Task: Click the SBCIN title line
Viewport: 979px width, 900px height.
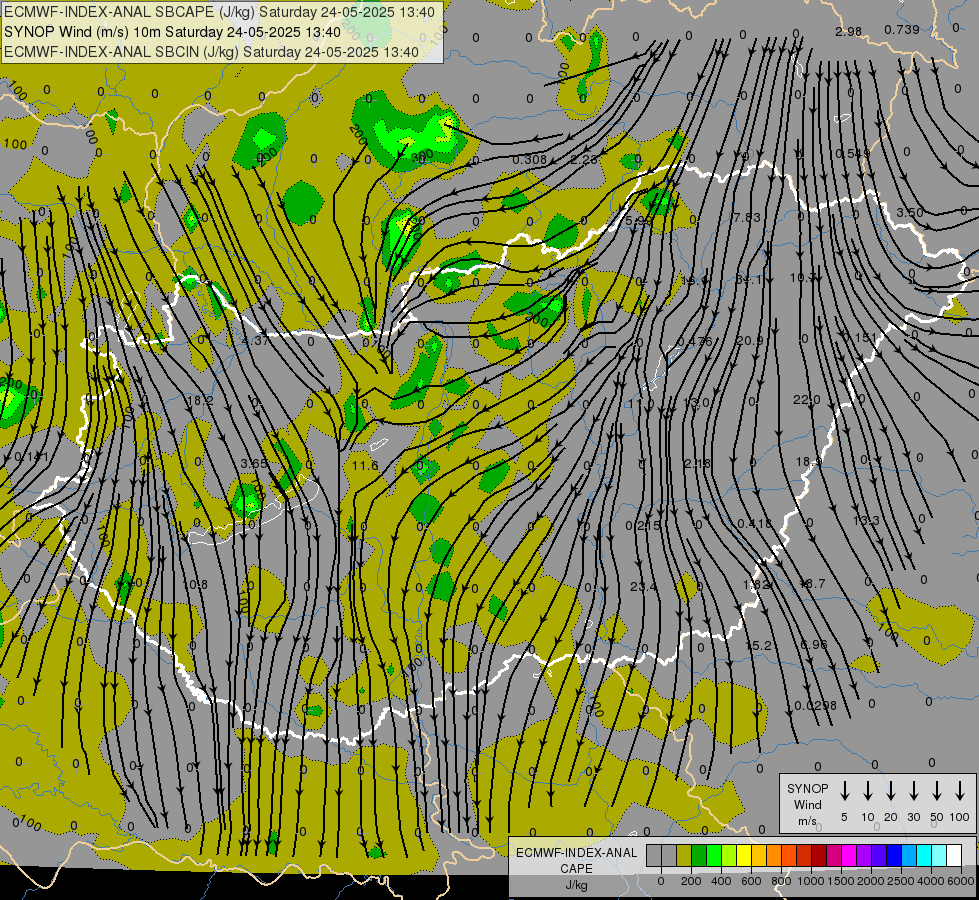Action: [x=211, y=52]
